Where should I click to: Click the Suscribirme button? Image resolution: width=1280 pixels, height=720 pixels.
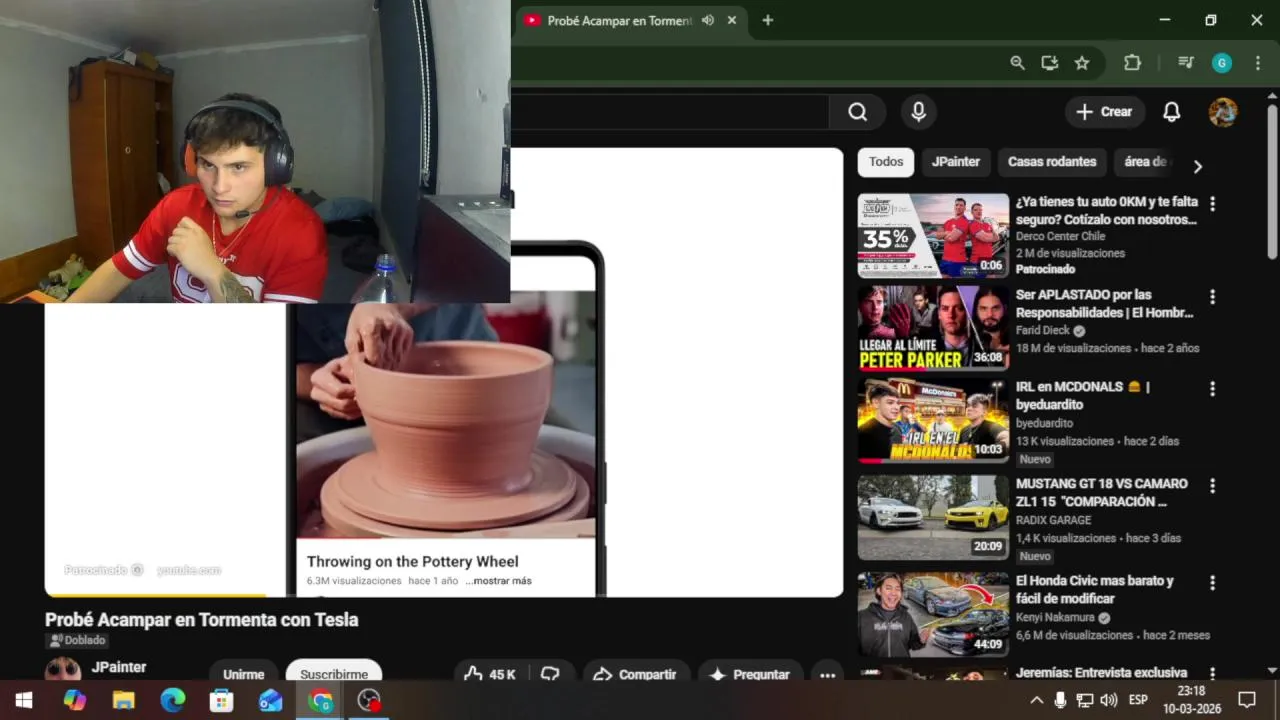coord(334,673)
